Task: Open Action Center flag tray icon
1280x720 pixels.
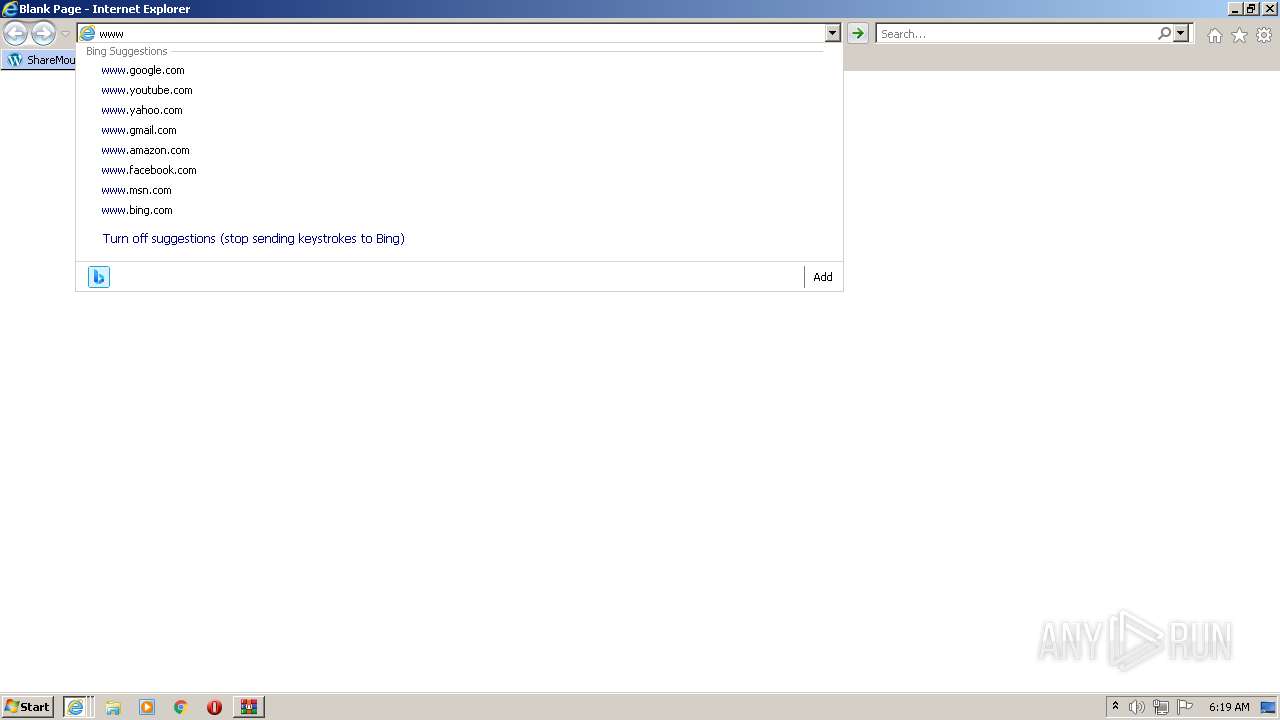Action: click(1185, 707)
